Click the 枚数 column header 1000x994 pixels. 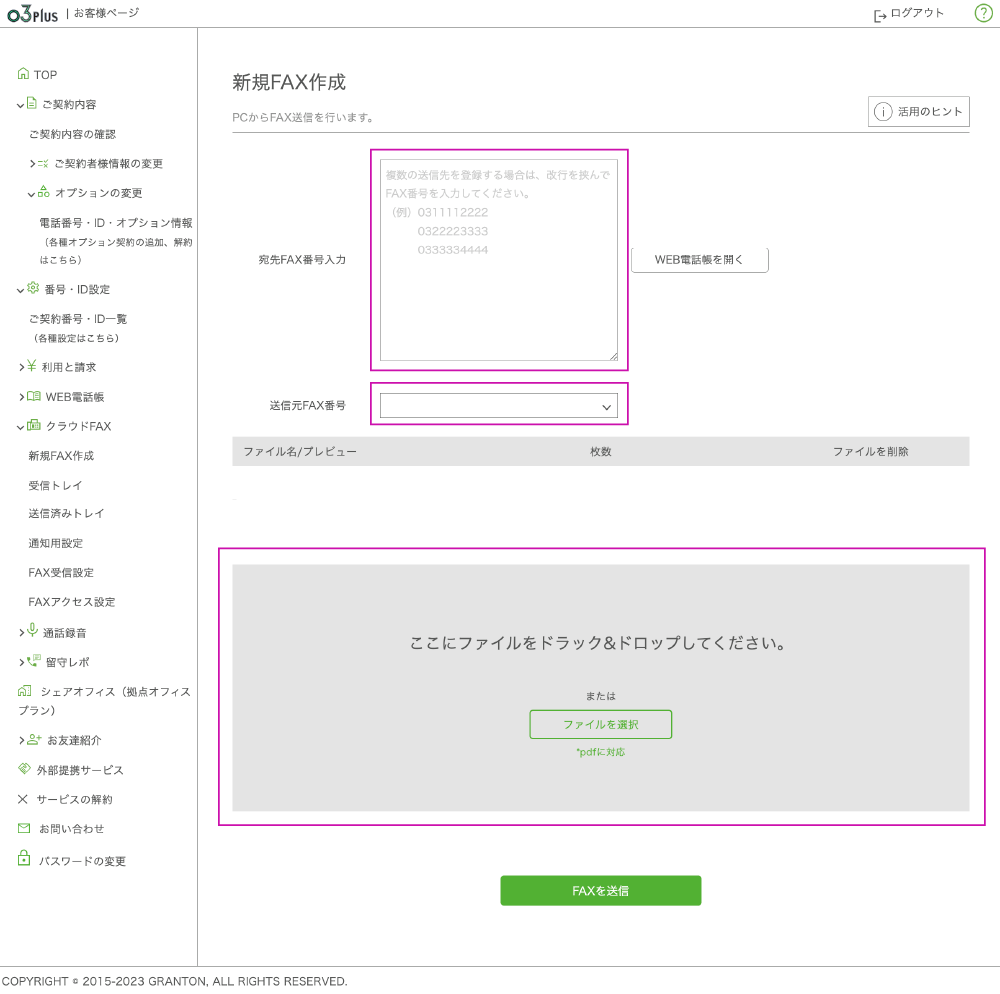pyautogui.click(x=601, y=451)
